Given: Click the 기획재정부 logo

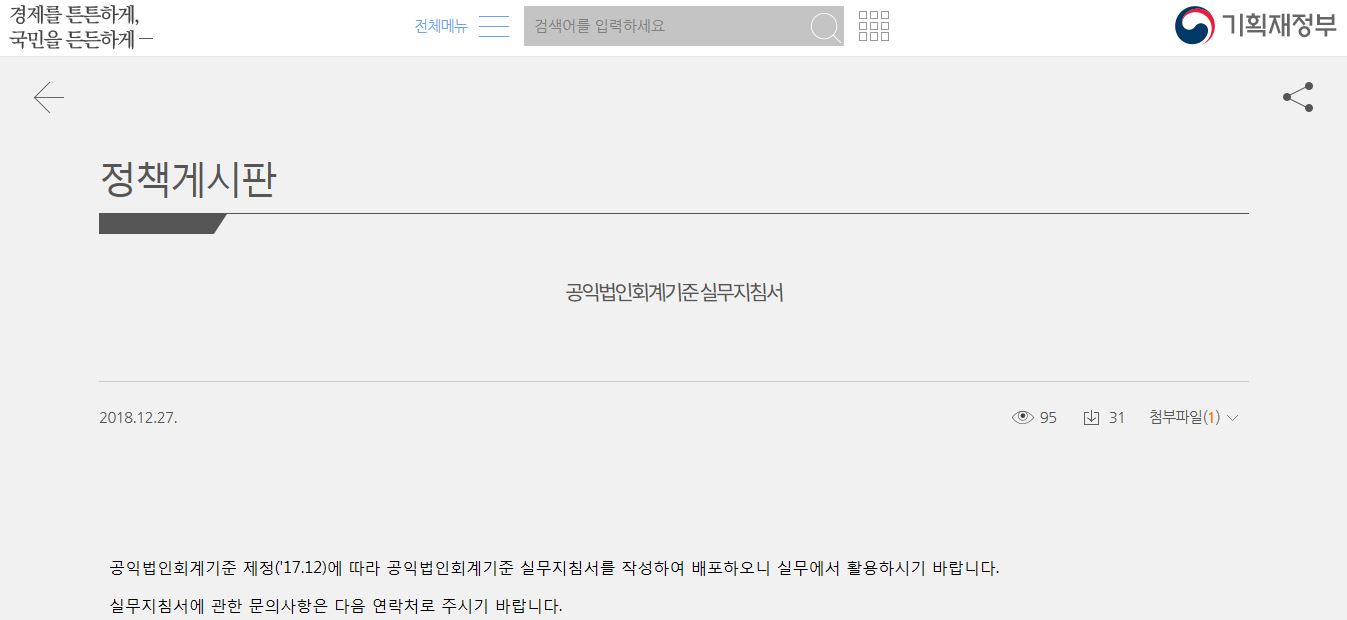Looking at the screenshot, I should tap(1255, 26).
